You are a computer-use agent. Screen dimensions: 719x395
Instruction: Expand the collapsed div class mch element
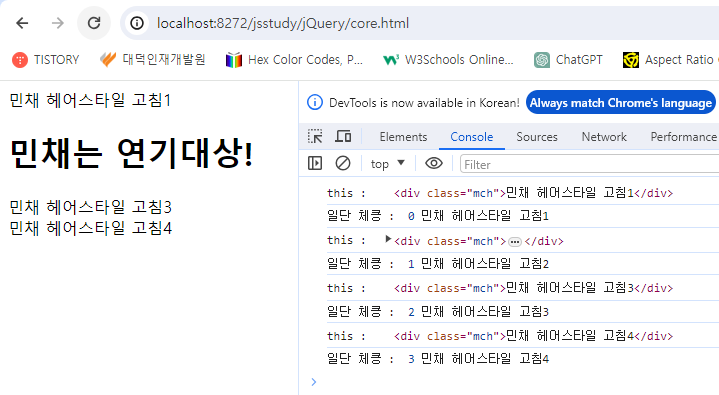click(388, 239)
